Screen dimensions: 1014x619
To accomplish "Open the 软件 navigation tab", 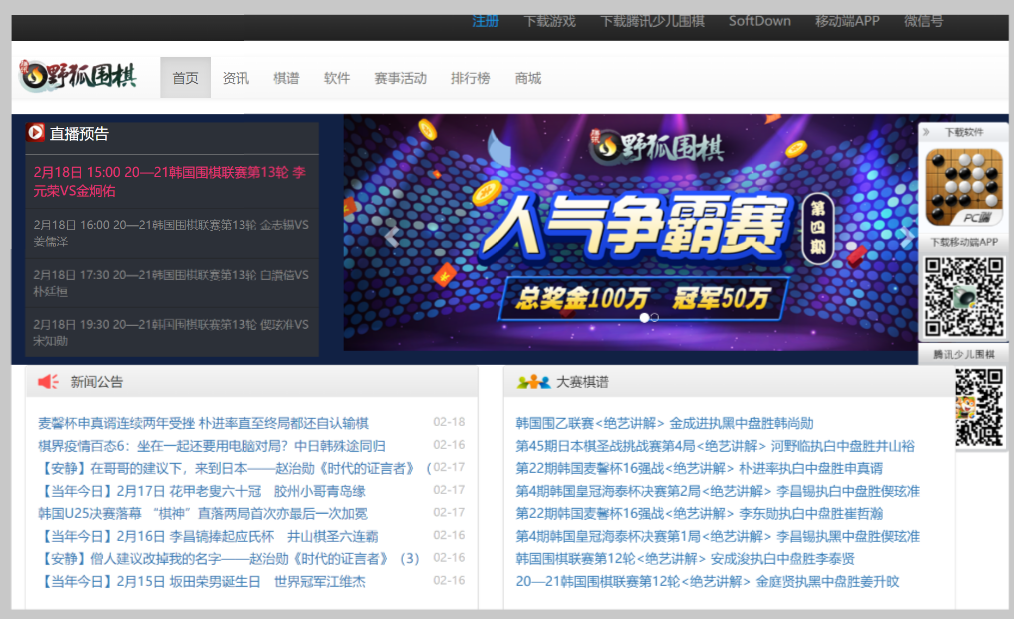I will point(337,78).
